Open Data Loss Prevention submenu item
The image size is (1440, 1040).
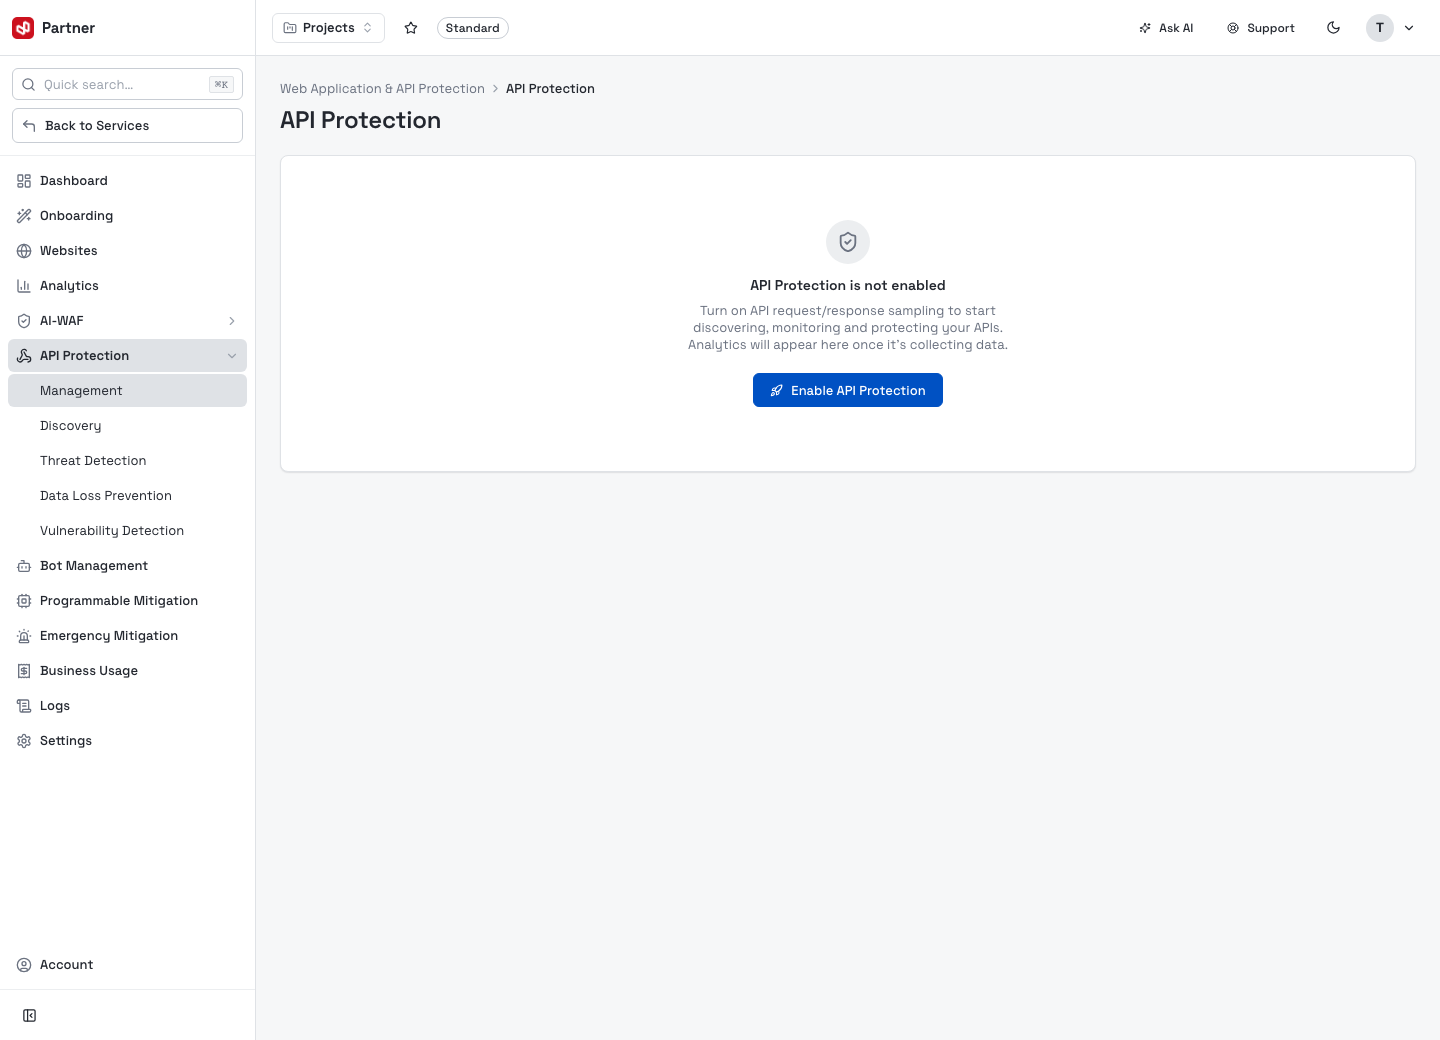coord(127,496)
